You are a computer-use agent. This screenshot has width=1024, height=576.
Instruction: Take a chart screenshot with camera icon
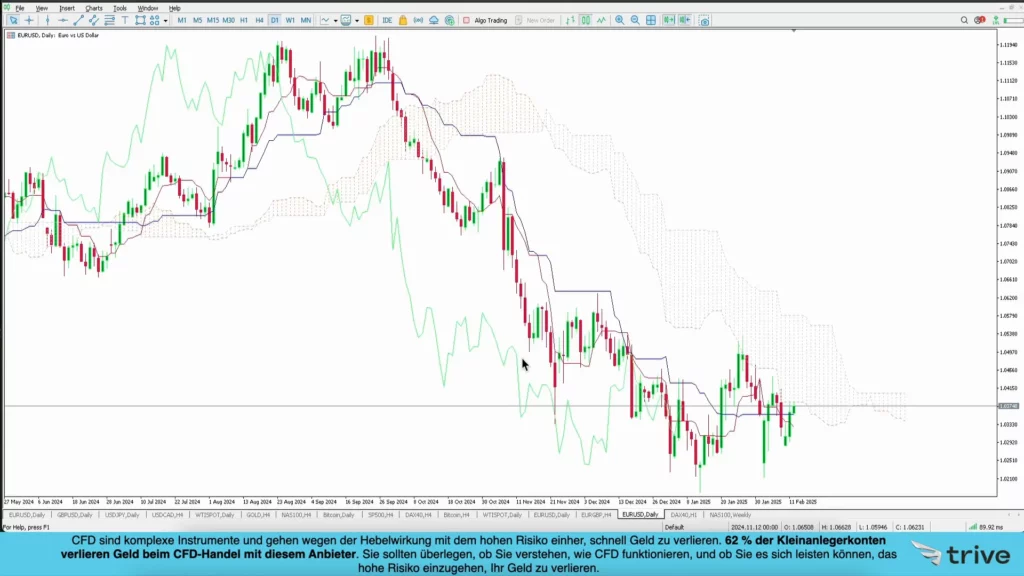(x=704, y=20)
